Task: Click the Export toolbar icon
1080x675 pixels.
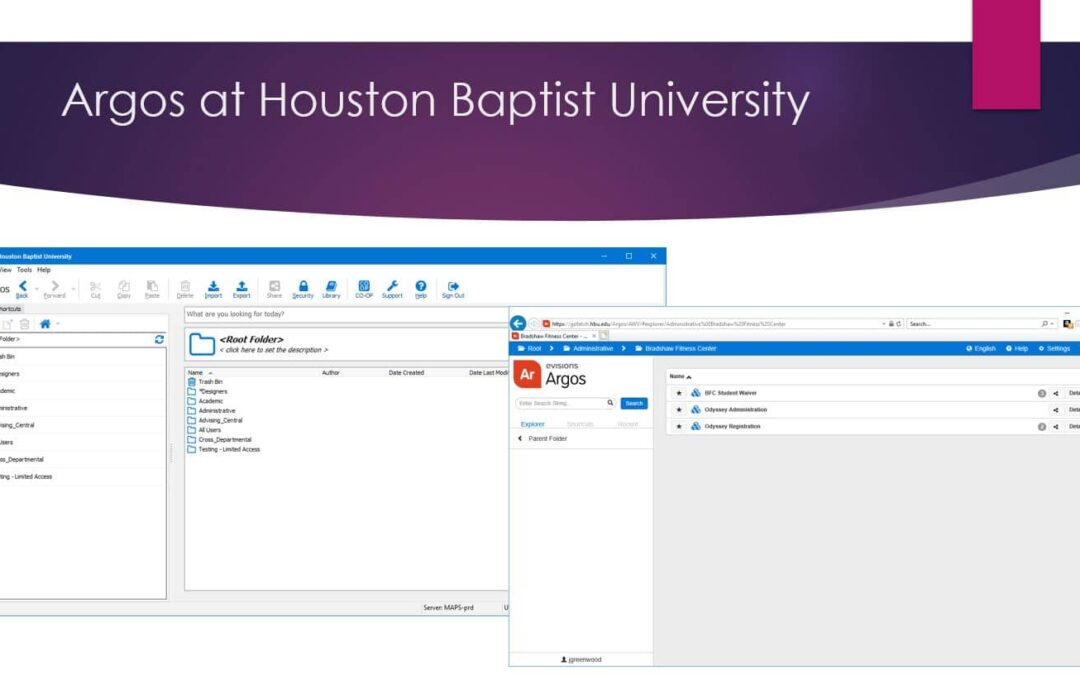Action: tap(242, 289)
